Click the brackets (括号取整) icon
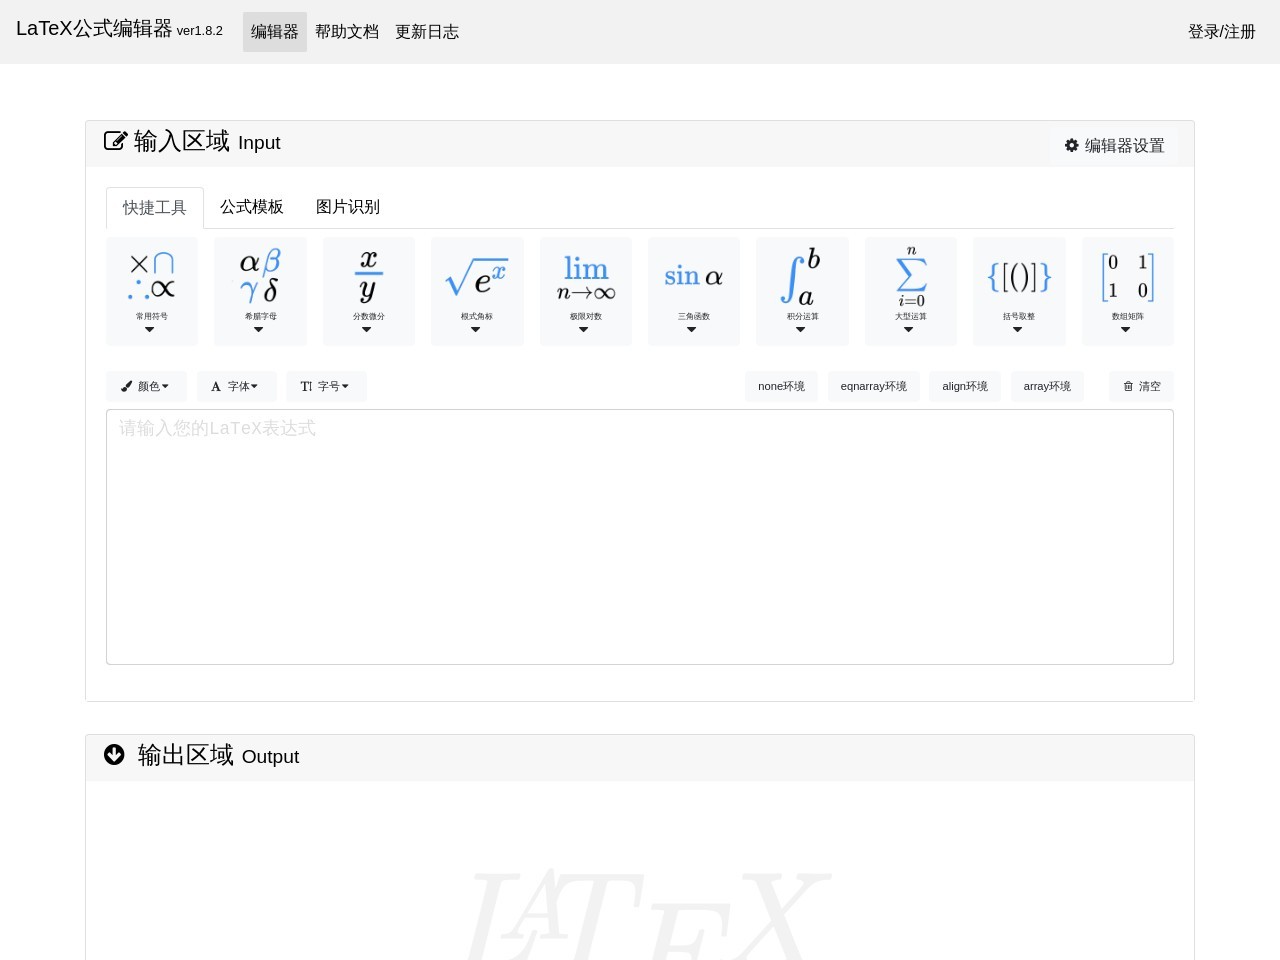Viewport: 1280px width, 960px height. click(x=1019, y=290)
